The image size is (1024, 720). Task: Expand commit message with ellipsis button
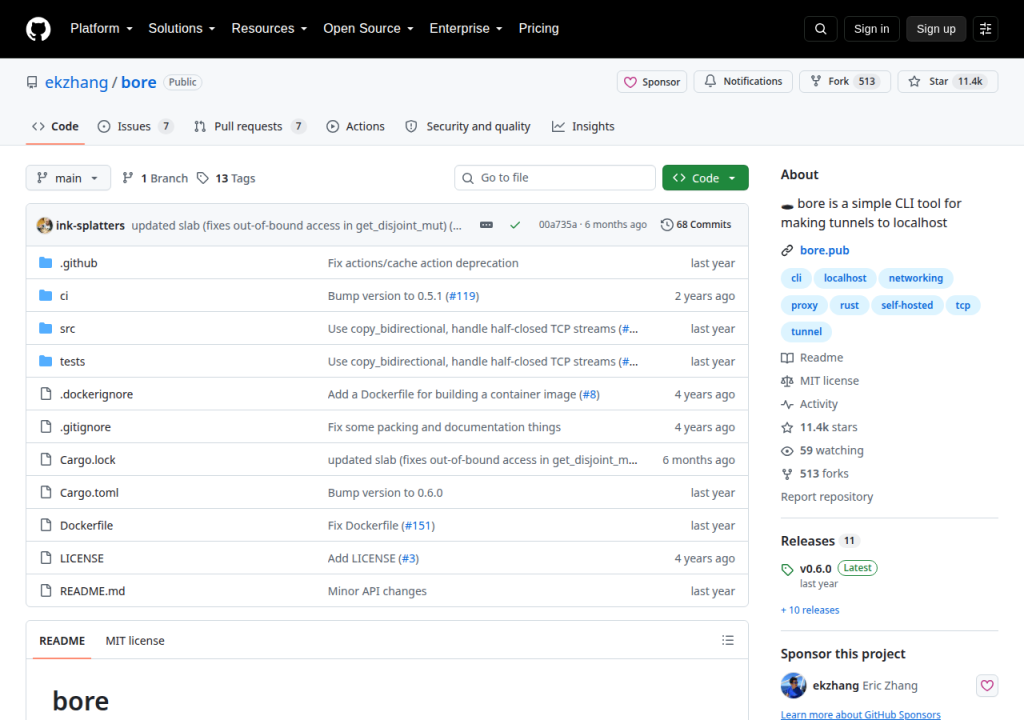(x=487, y=225)
